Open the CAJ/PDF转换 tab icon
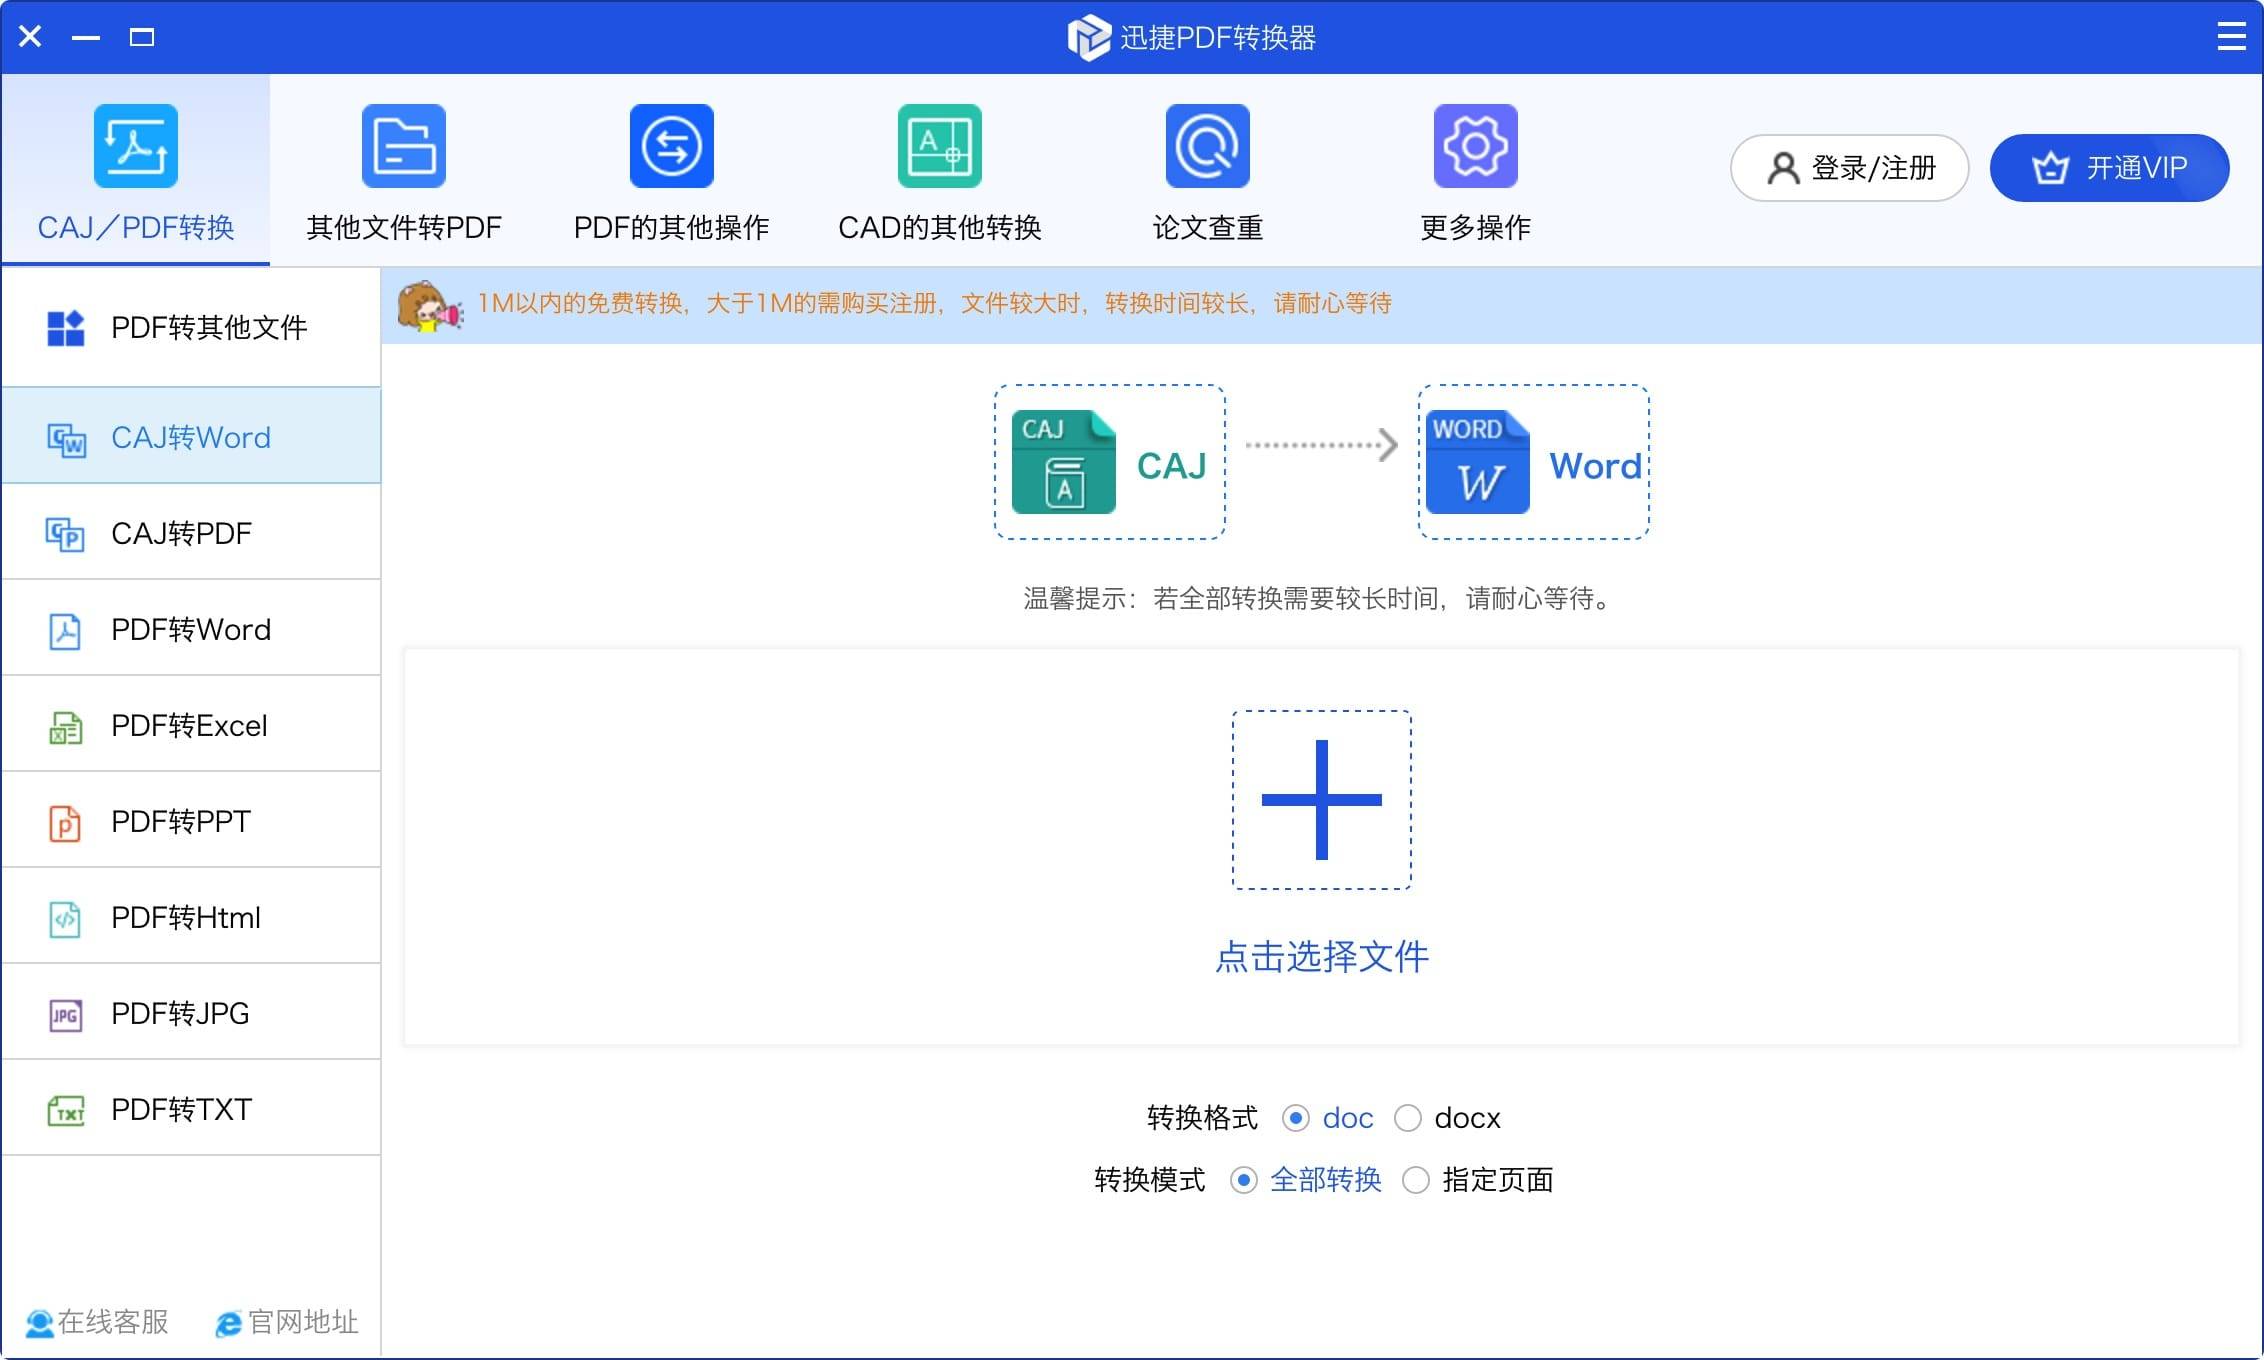 [136, 146]
